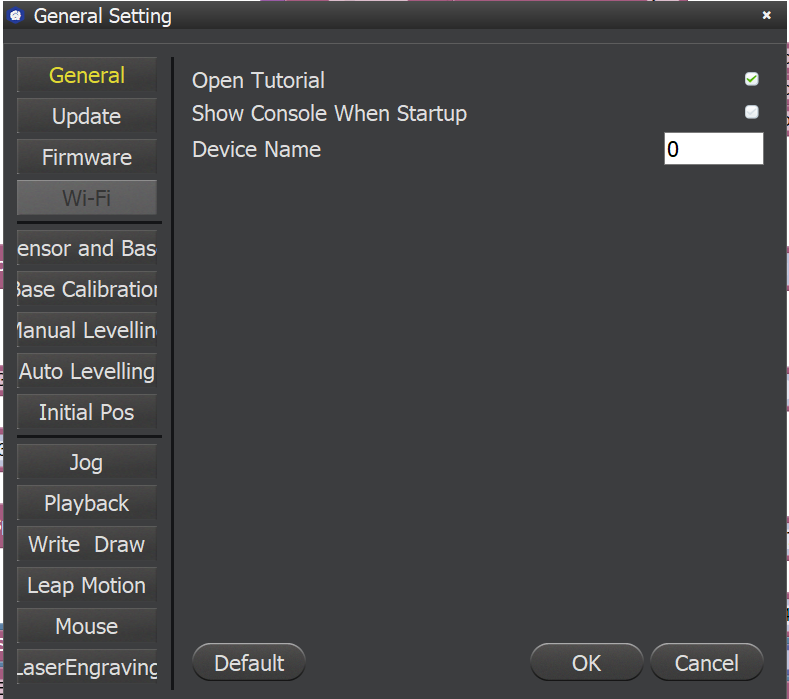Switch to the Firmware tab
The width and height of the screenshot is (789, 699).
[x=87, y=158]
